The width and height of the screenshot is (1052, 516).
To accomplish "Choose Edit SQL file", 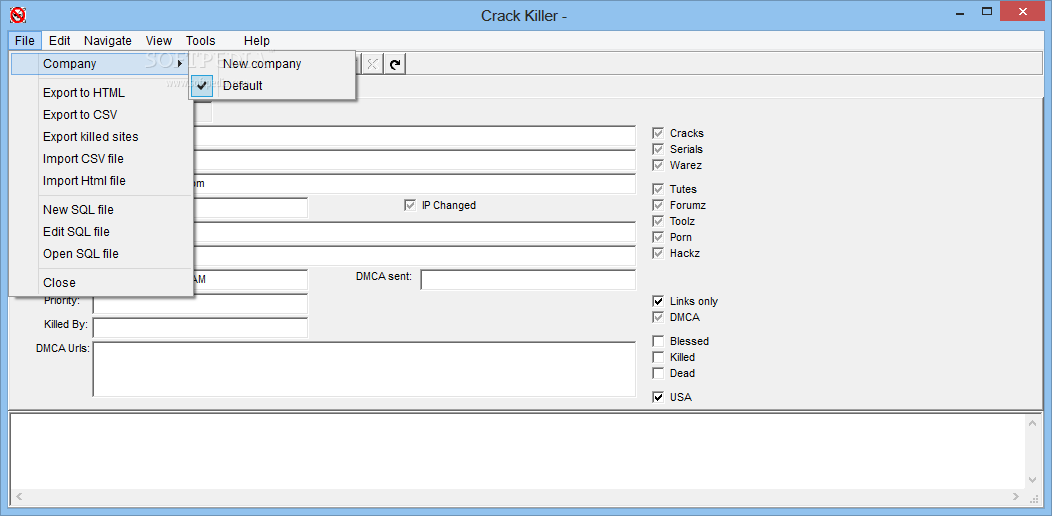I will (x=102, y=231).
